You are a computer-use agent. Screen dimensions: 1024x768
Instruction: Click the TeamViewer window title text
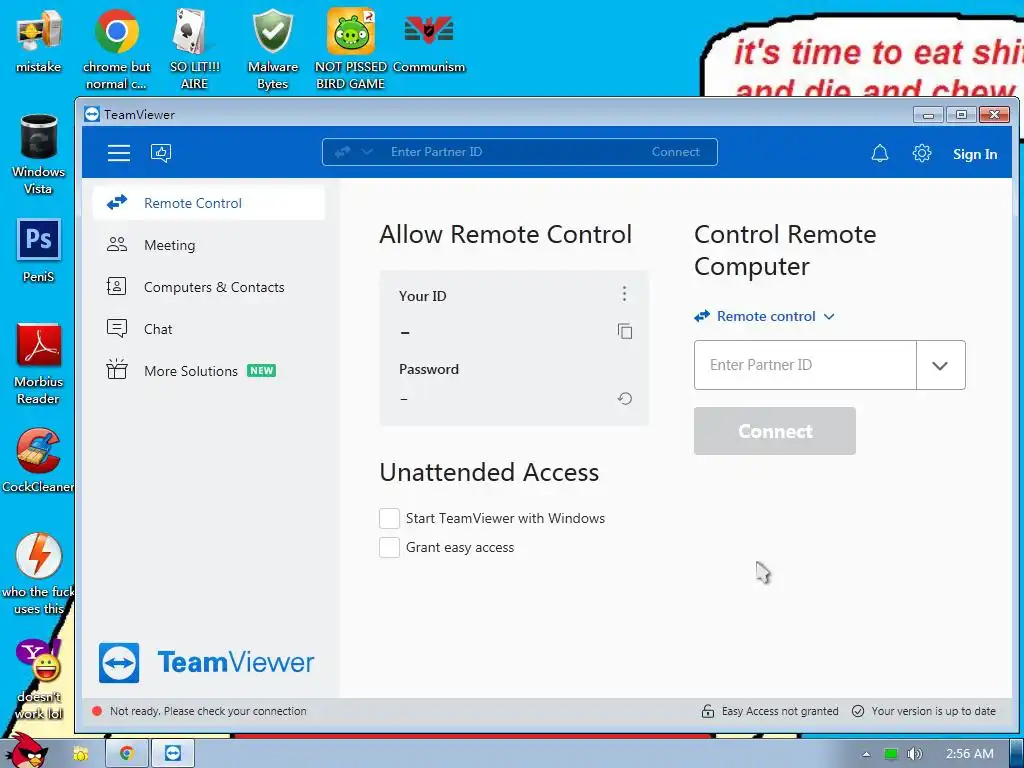pos(139,115)
